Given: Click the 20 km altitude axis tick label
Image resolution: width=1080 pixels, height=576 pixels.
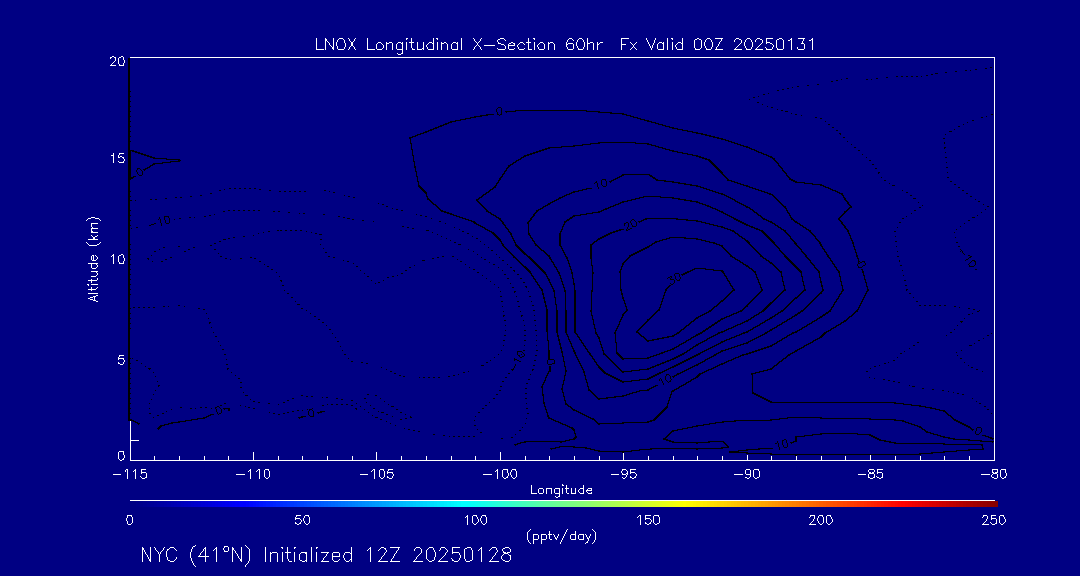Looking at the screenshot, I should [x=117, y=61].
